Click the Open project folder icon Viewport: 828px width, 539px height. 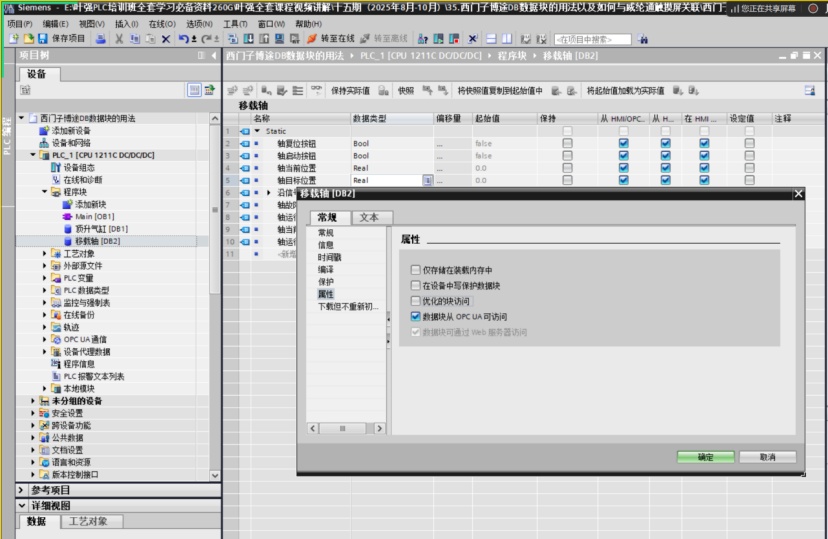coord(29,39)
